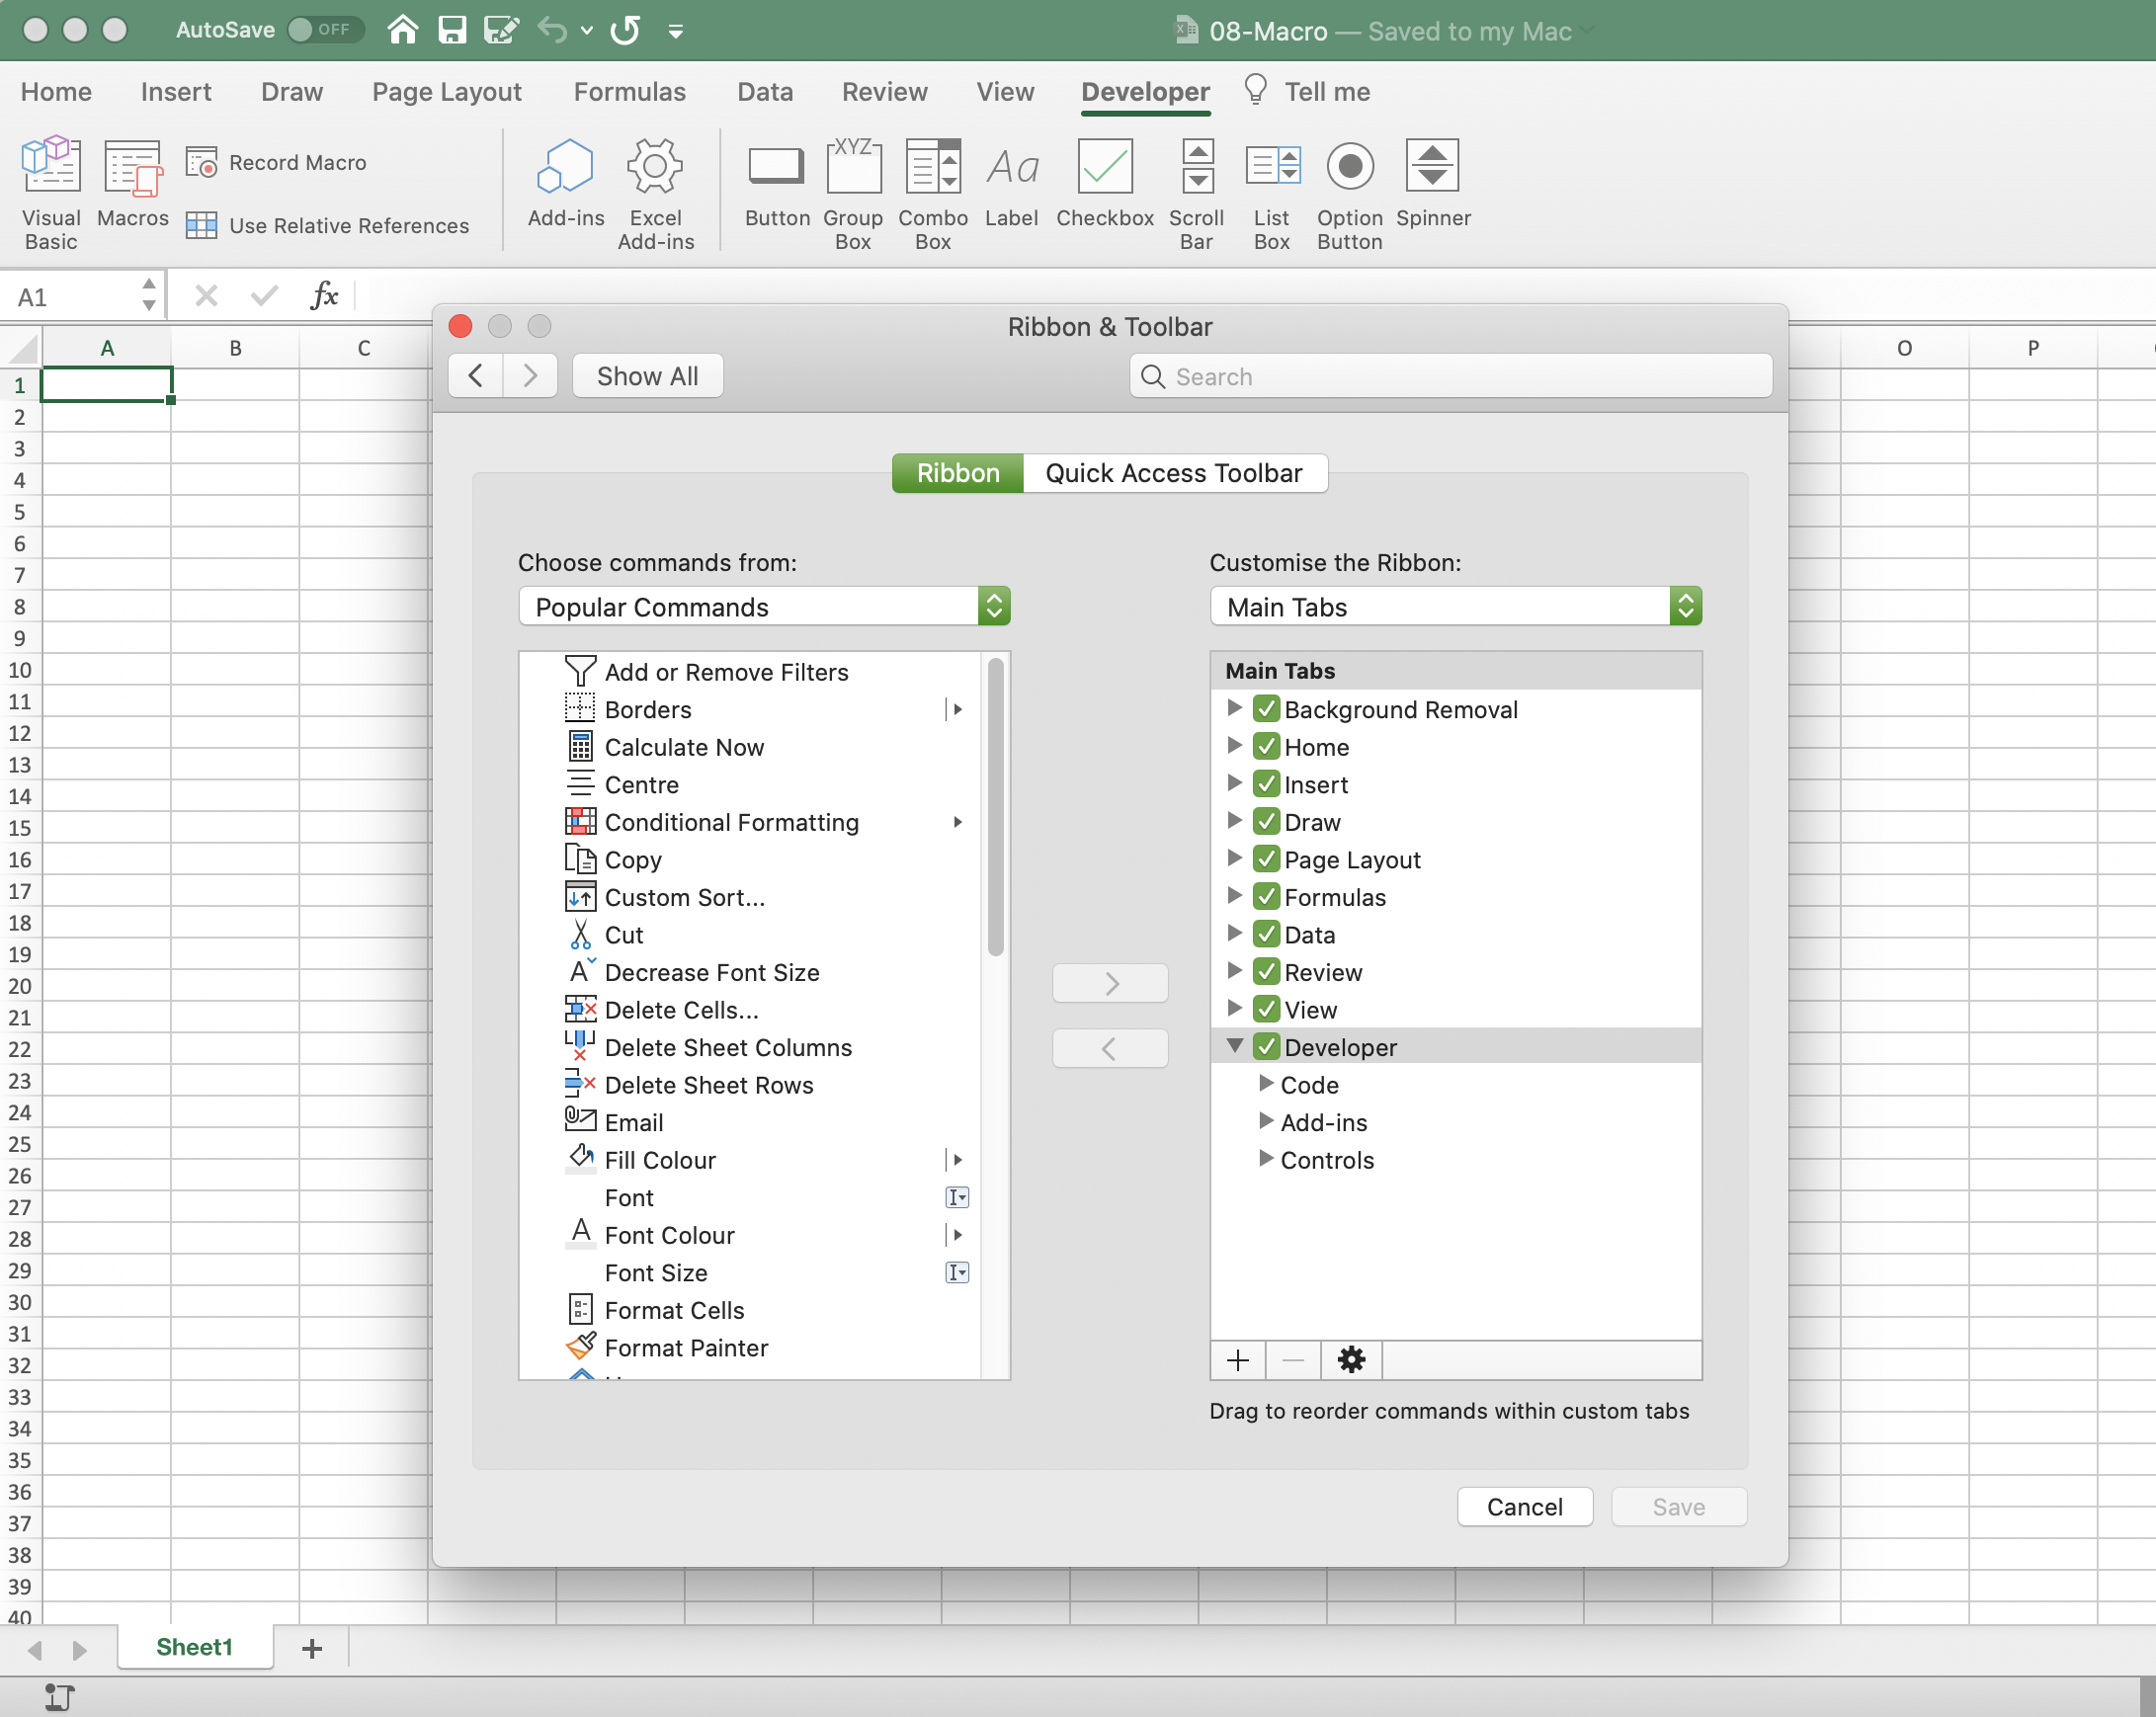Open the Quick Access Toolbar customize arrow in the title bar
Viewport: 2156px width, 1717px height.
point(676,32)
